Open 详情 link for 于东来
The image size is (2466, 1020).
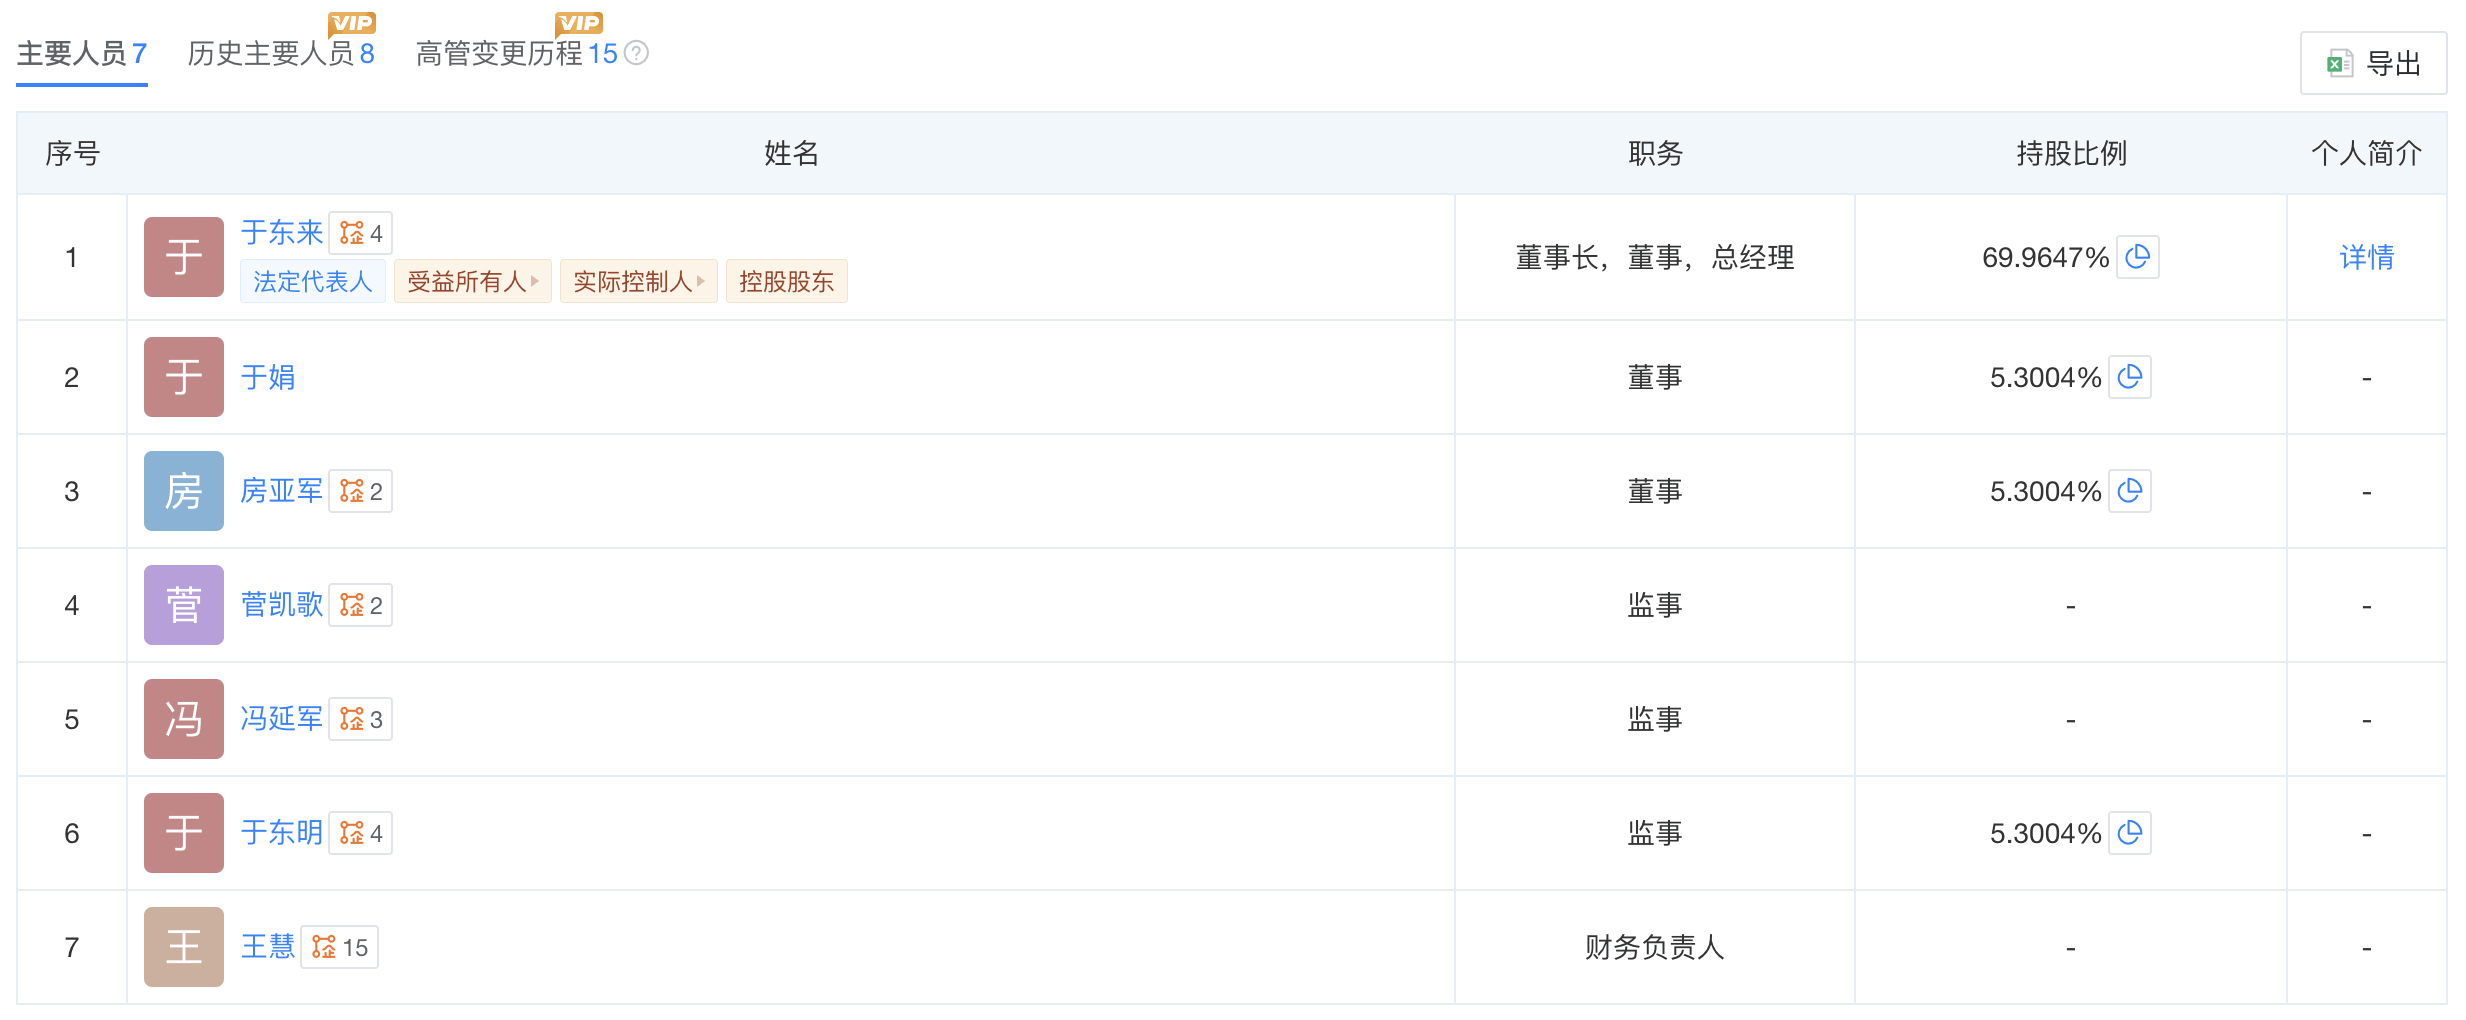click(x=2366, y=257)
